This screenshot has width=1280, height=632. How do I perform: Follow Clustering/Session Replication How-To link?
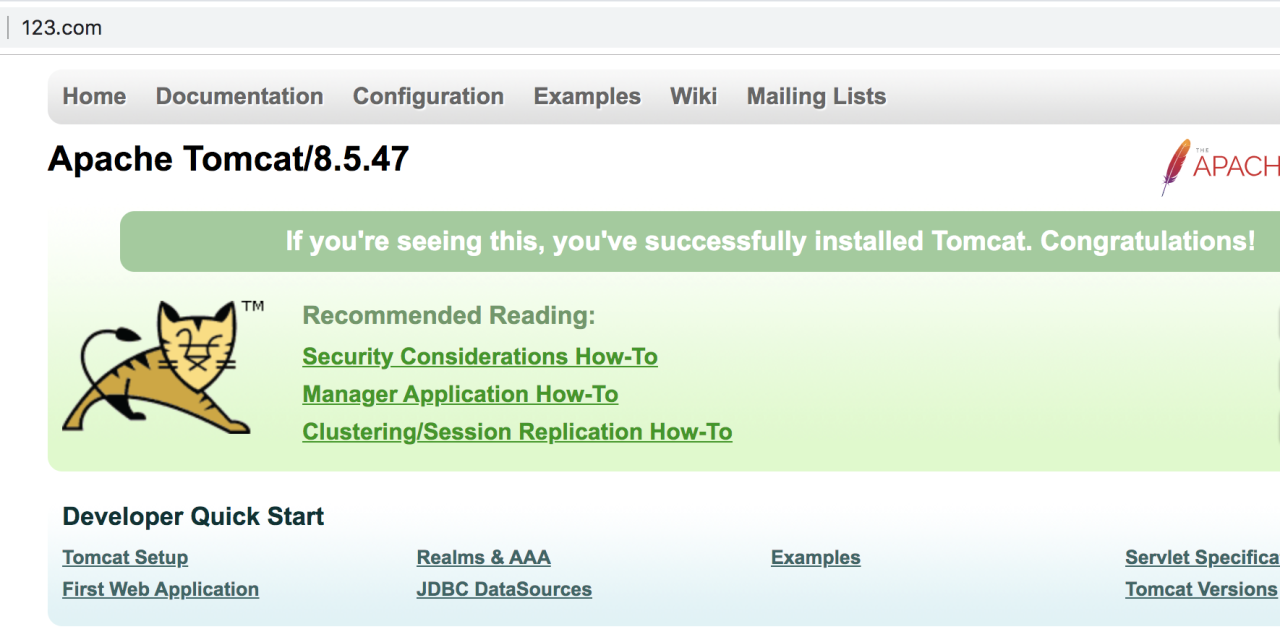[517, 433]
